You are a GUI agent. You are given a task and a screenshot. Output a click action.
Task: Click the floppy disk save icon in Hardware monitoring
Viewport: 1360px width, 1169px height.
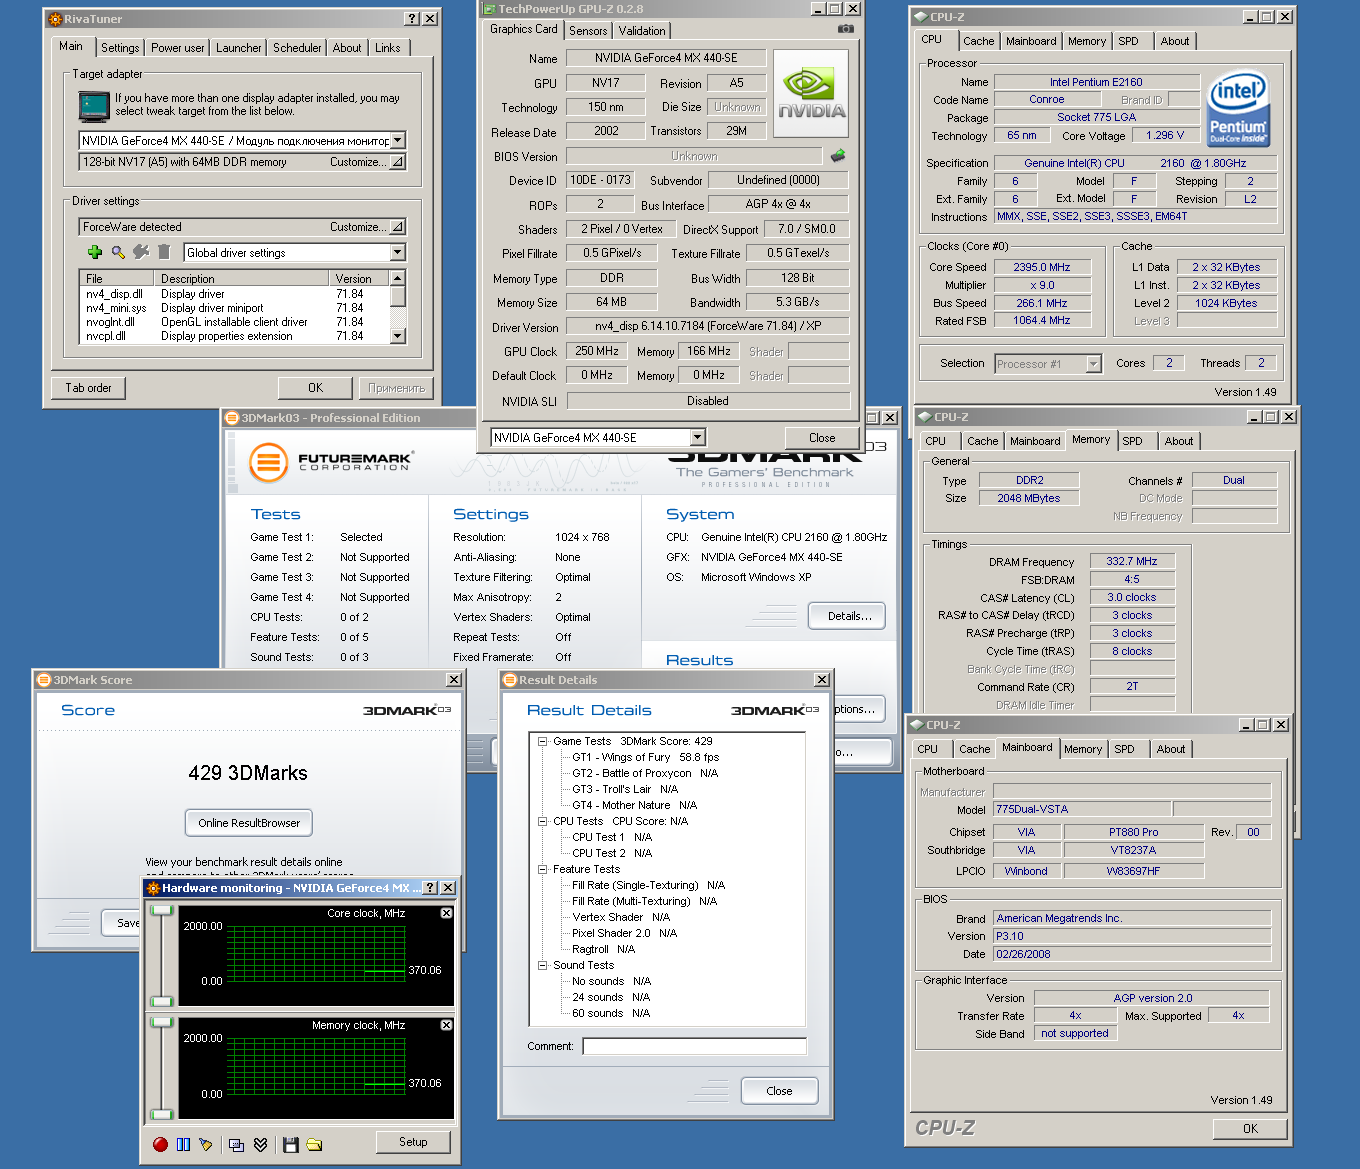pyautogui.click(x=291, y=1144)
